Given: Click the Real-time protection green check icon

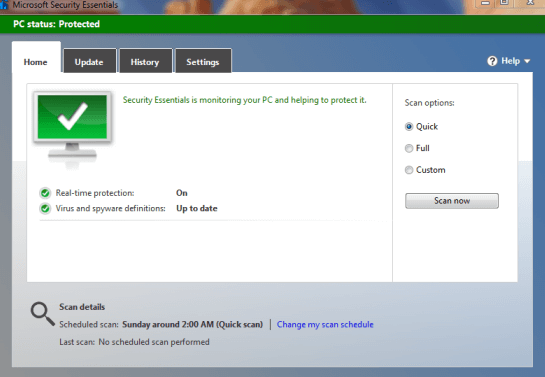Looking at the screenshot, I should click(x=45, y=193).
